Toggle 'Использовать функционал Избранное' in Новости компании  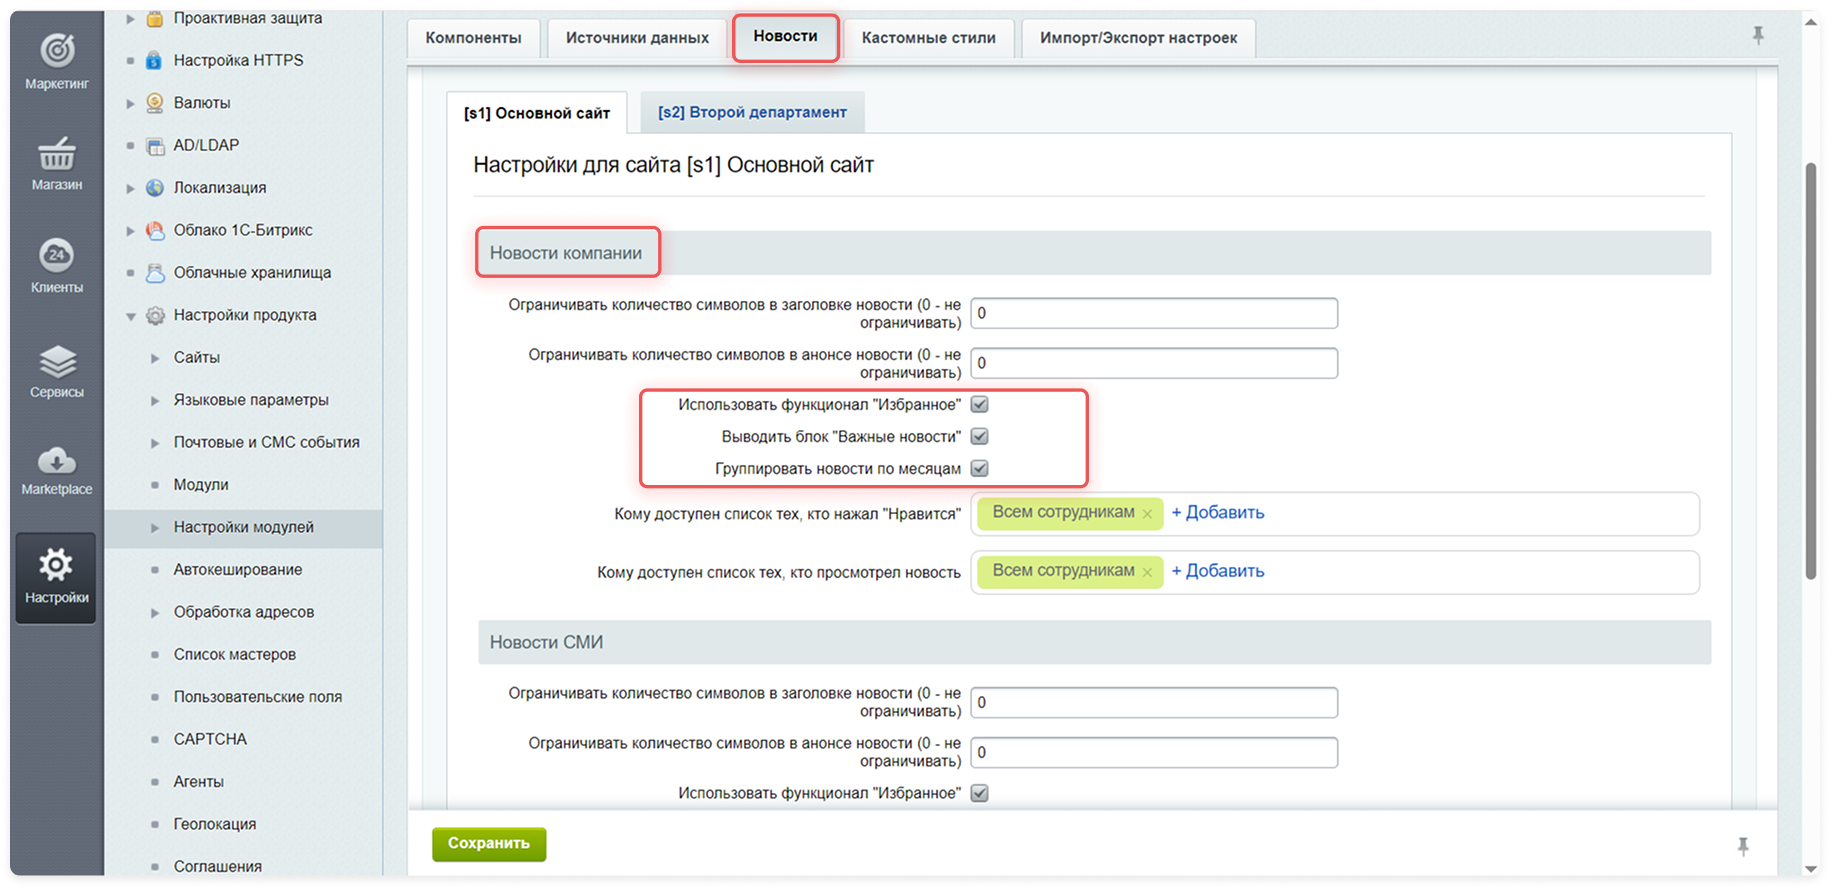point(980,405)
